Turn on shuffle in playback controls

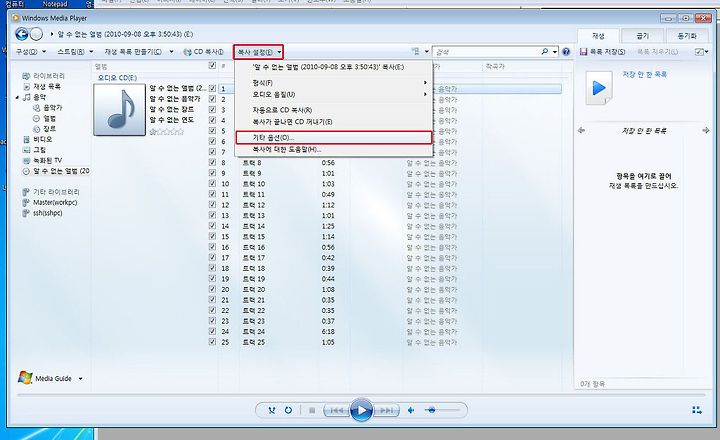click(272, 410)
